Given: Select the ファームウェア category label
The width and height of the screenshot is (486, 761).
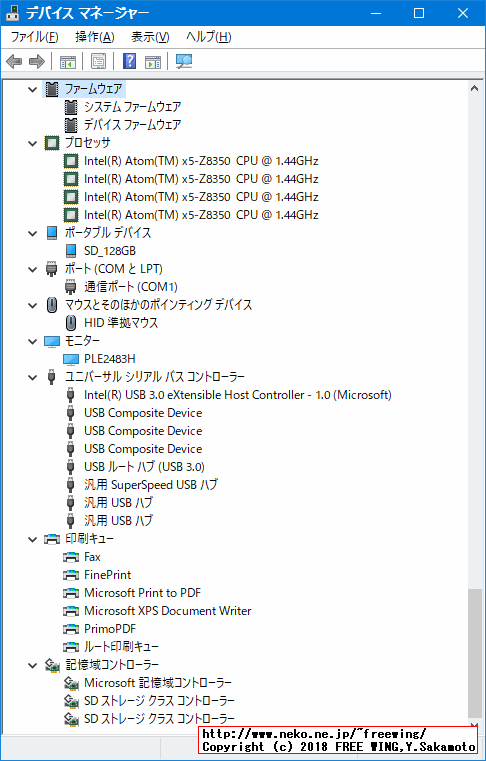Looking at the screenshot, I should [93, 89].
